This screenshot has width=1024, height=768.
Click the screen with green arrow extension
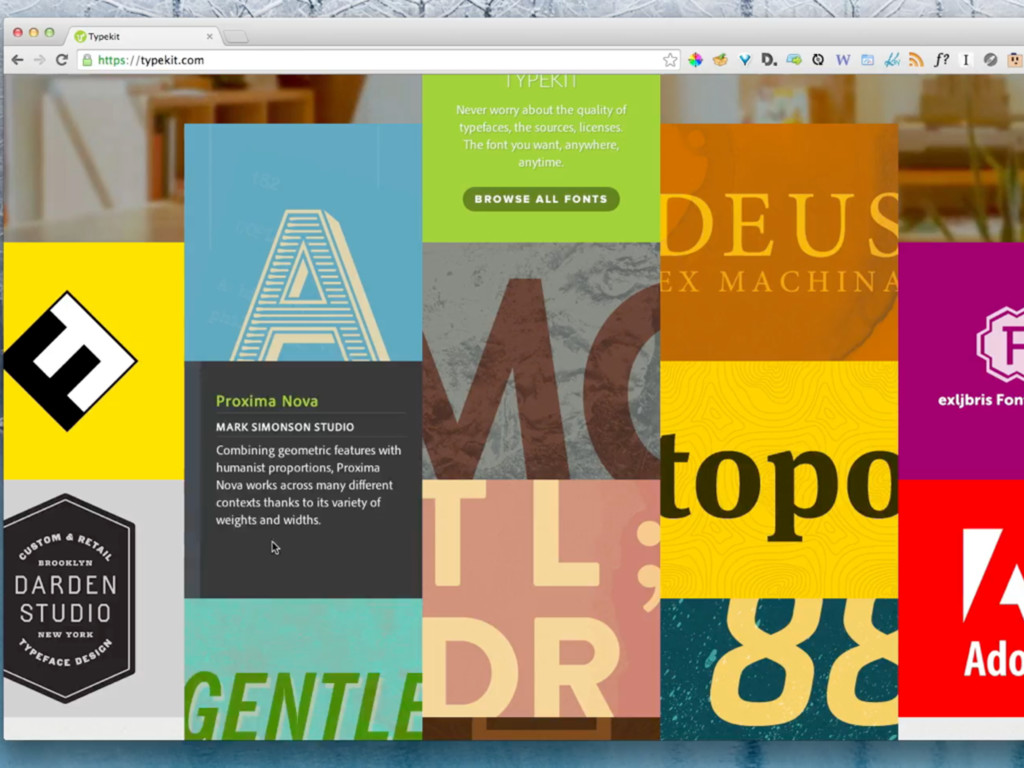point(793,59)
